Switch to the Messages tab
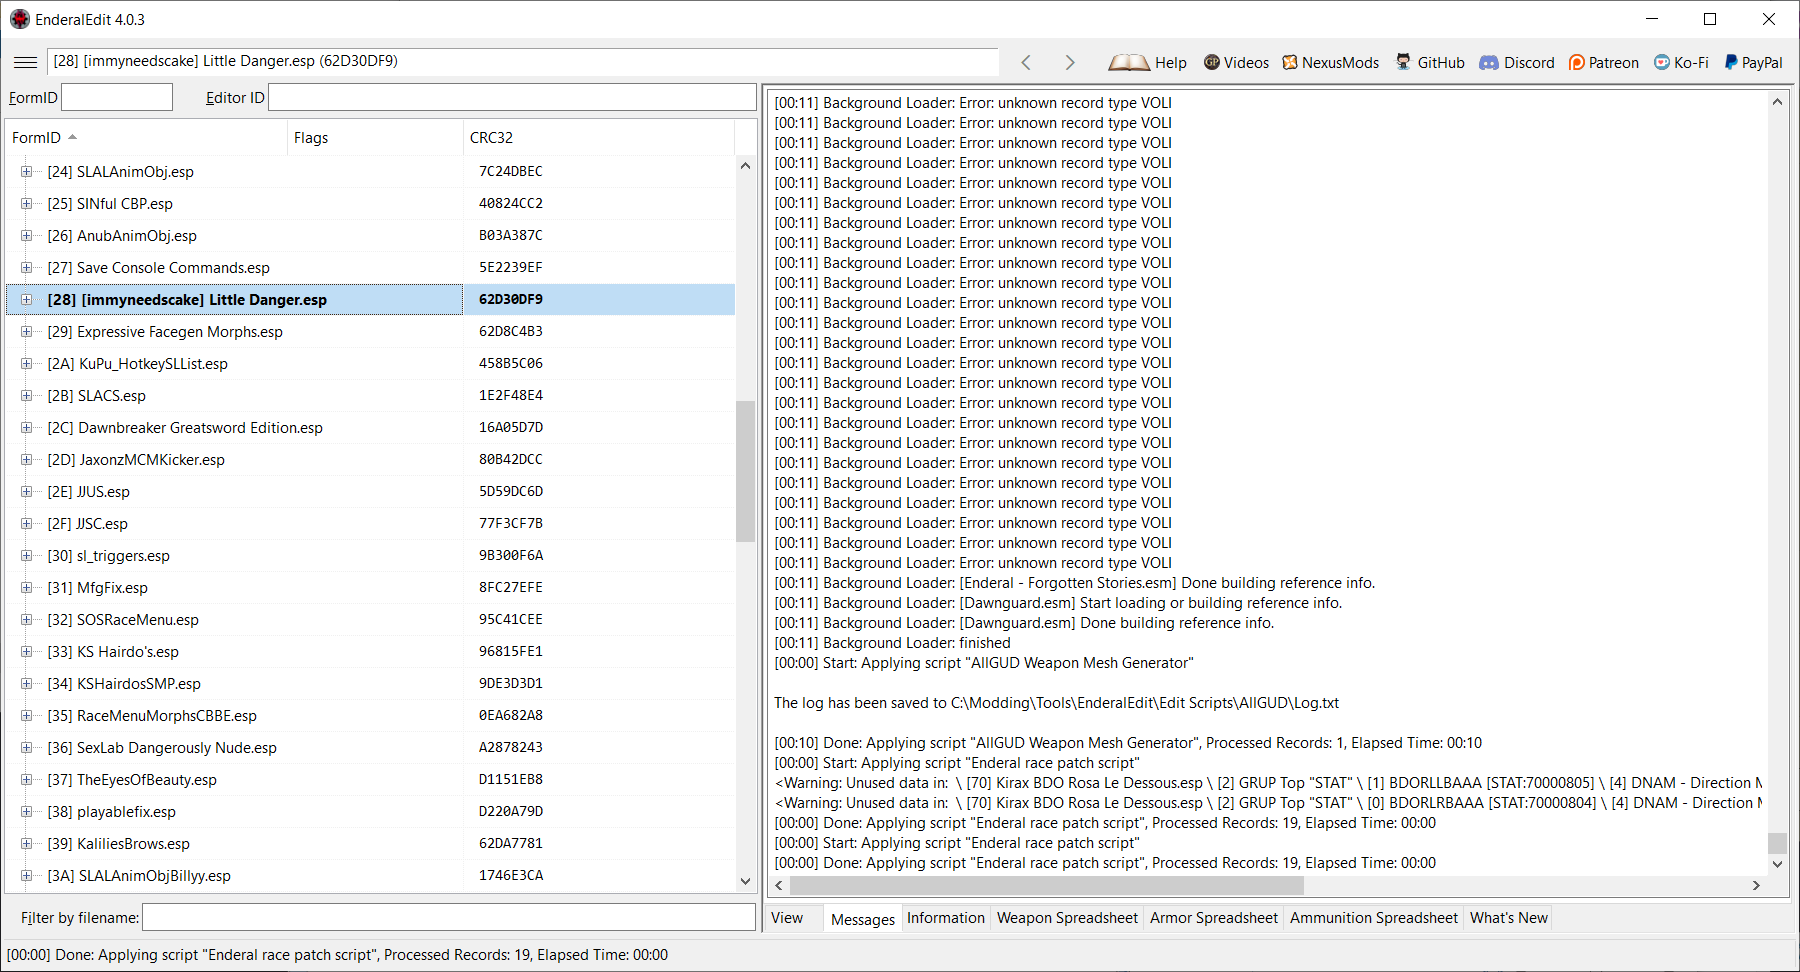 (862, 918)
